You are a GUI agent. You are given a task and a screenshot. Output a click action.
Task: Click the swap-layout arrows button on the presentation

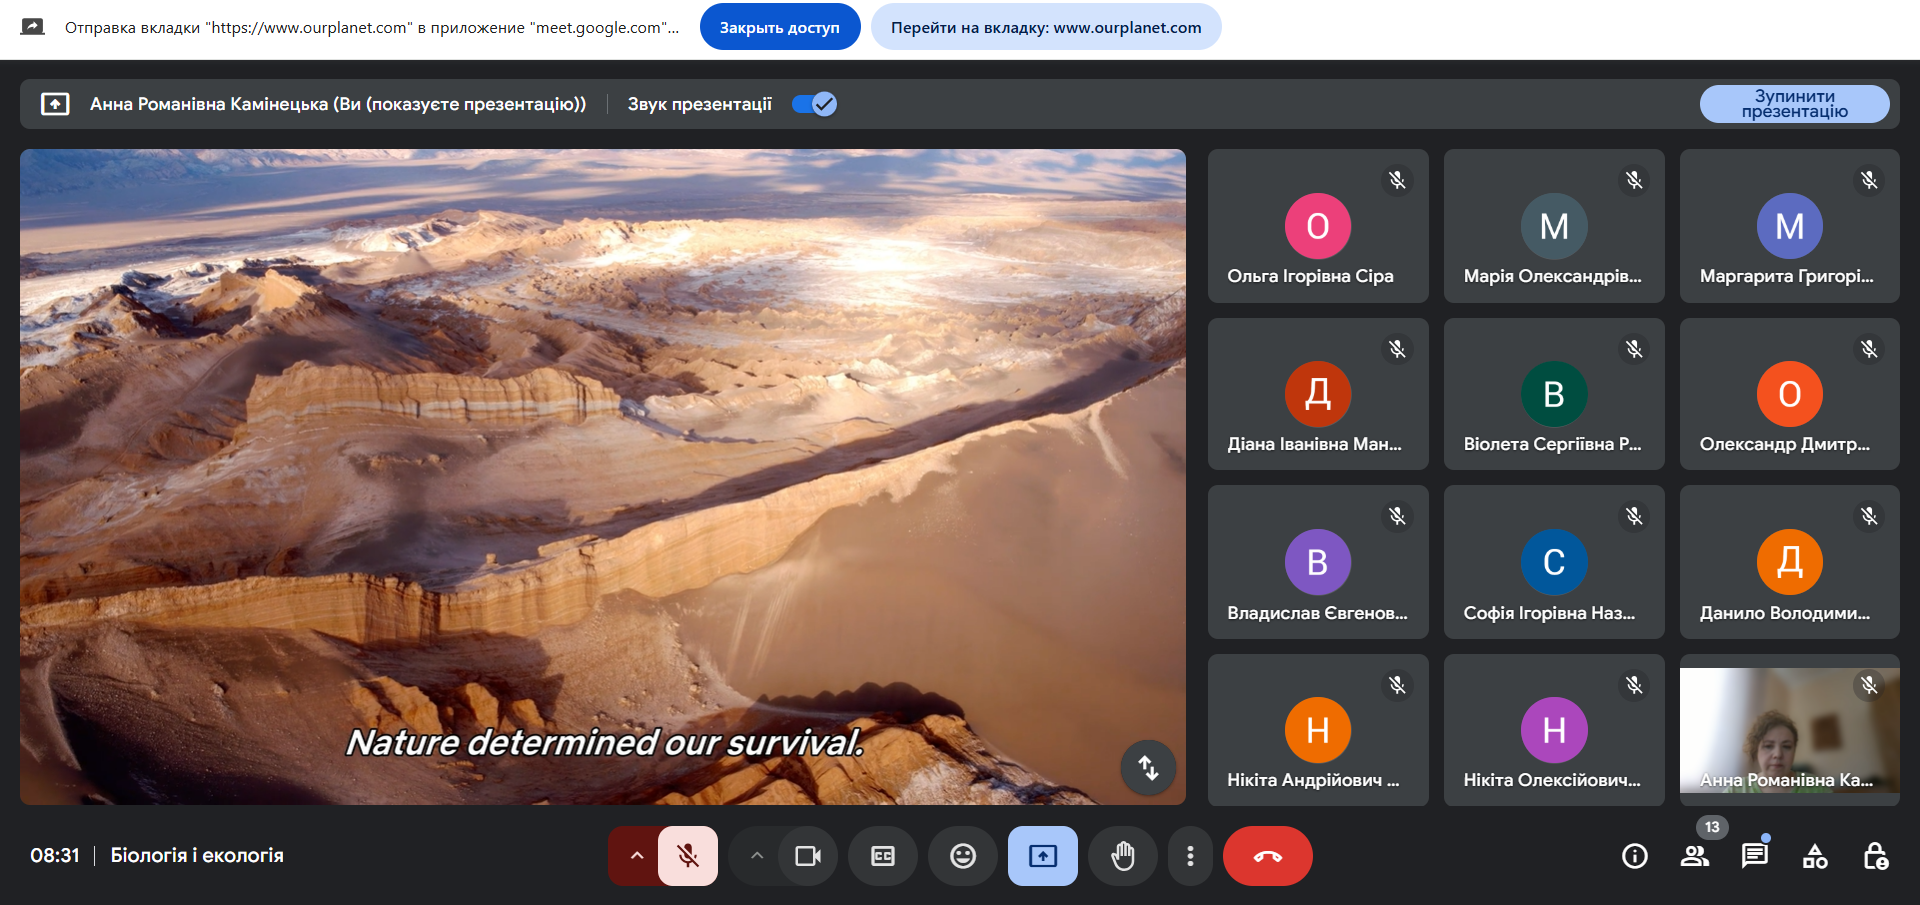pos(1148,767)
